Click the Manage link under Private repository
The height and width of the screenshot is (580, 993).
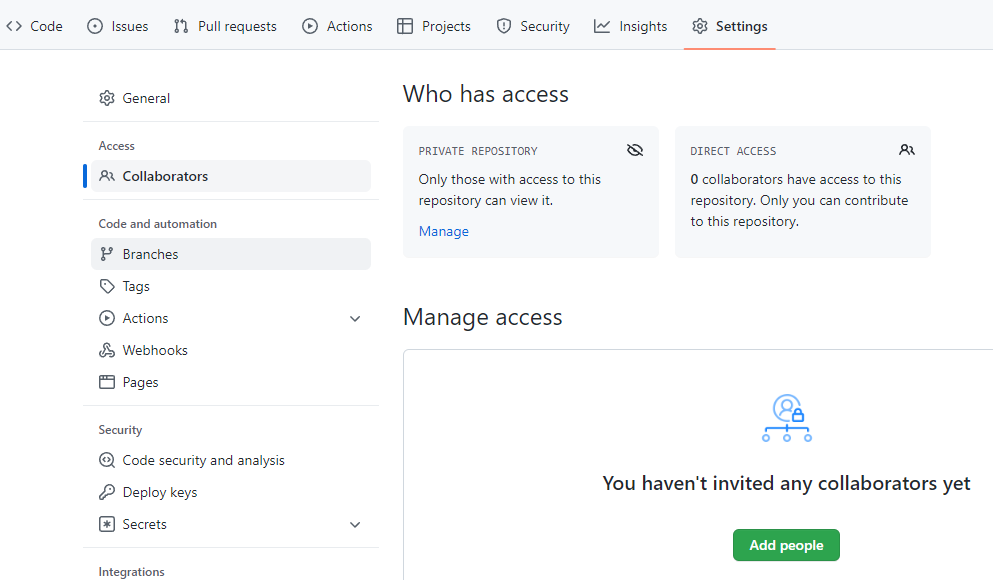(443, 231)
